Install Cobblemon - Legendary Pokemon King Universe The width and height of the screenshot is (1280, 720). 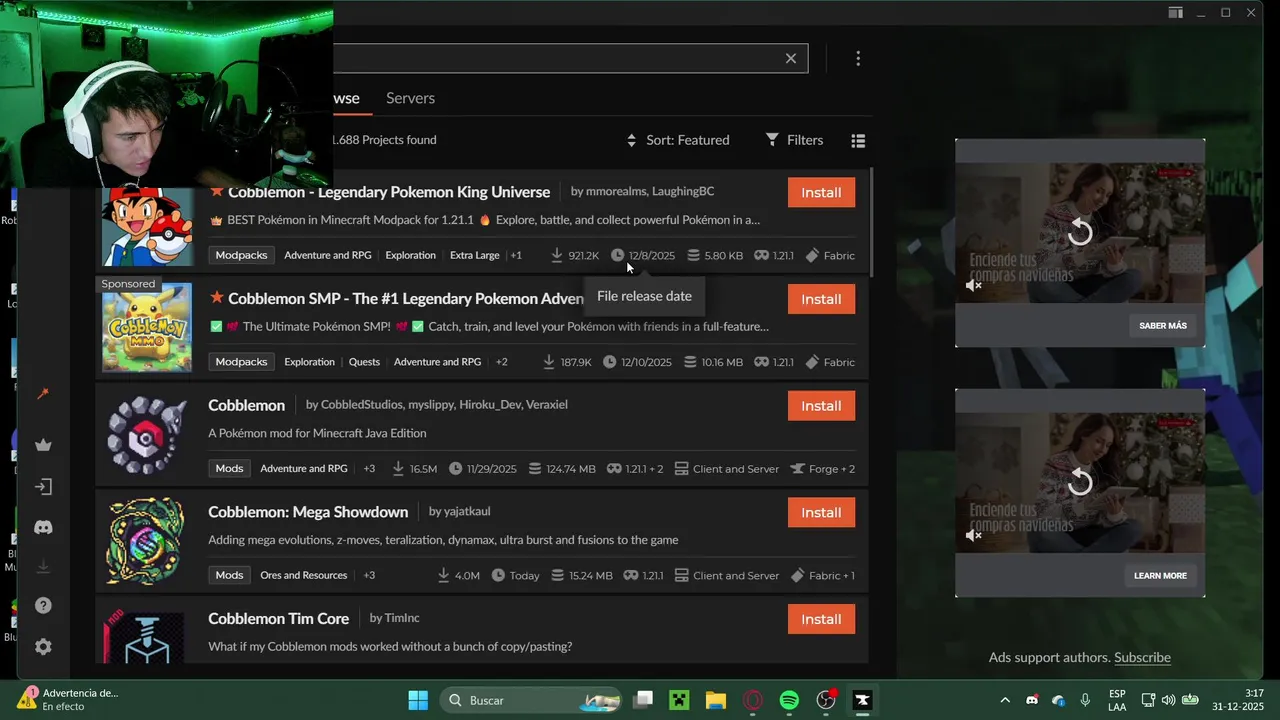[821, 192]
